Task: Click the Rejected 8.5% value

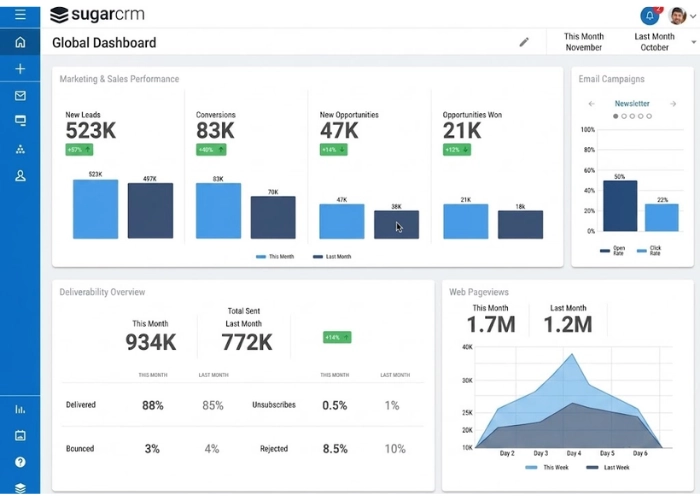Action: point(335,449)
